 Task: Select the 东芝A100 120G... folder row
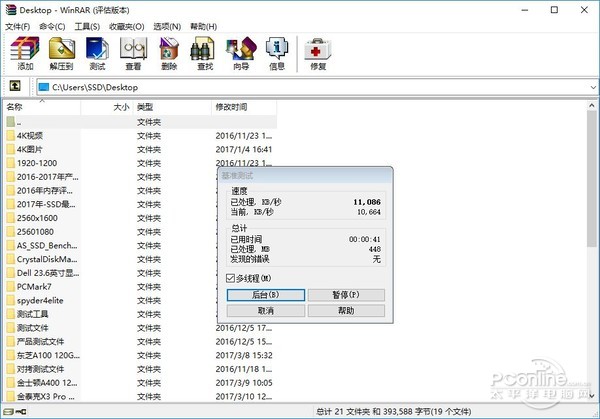(x=140, y=355)
